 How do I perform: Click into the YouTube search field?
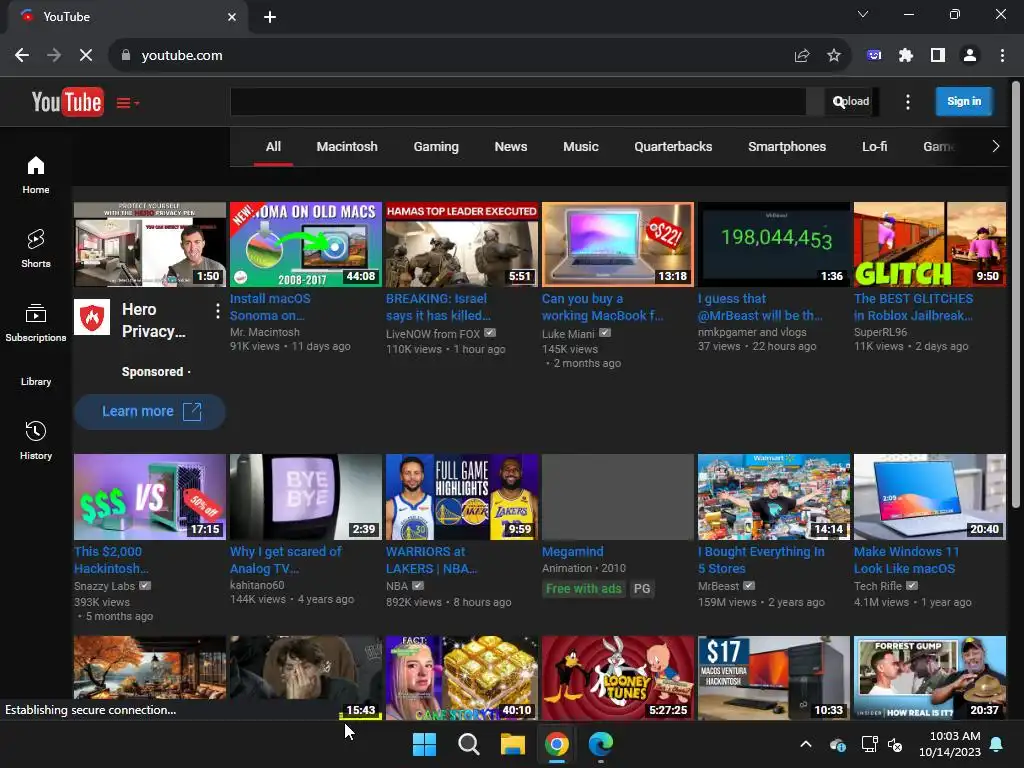pyautogui.click(x=518, y=101)
